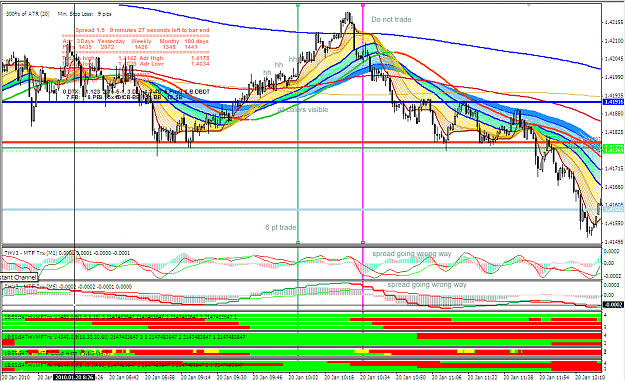Click the 'Yesterday' ADR column header
Viewport: 625px width, 381px height.
coord(111,41)
